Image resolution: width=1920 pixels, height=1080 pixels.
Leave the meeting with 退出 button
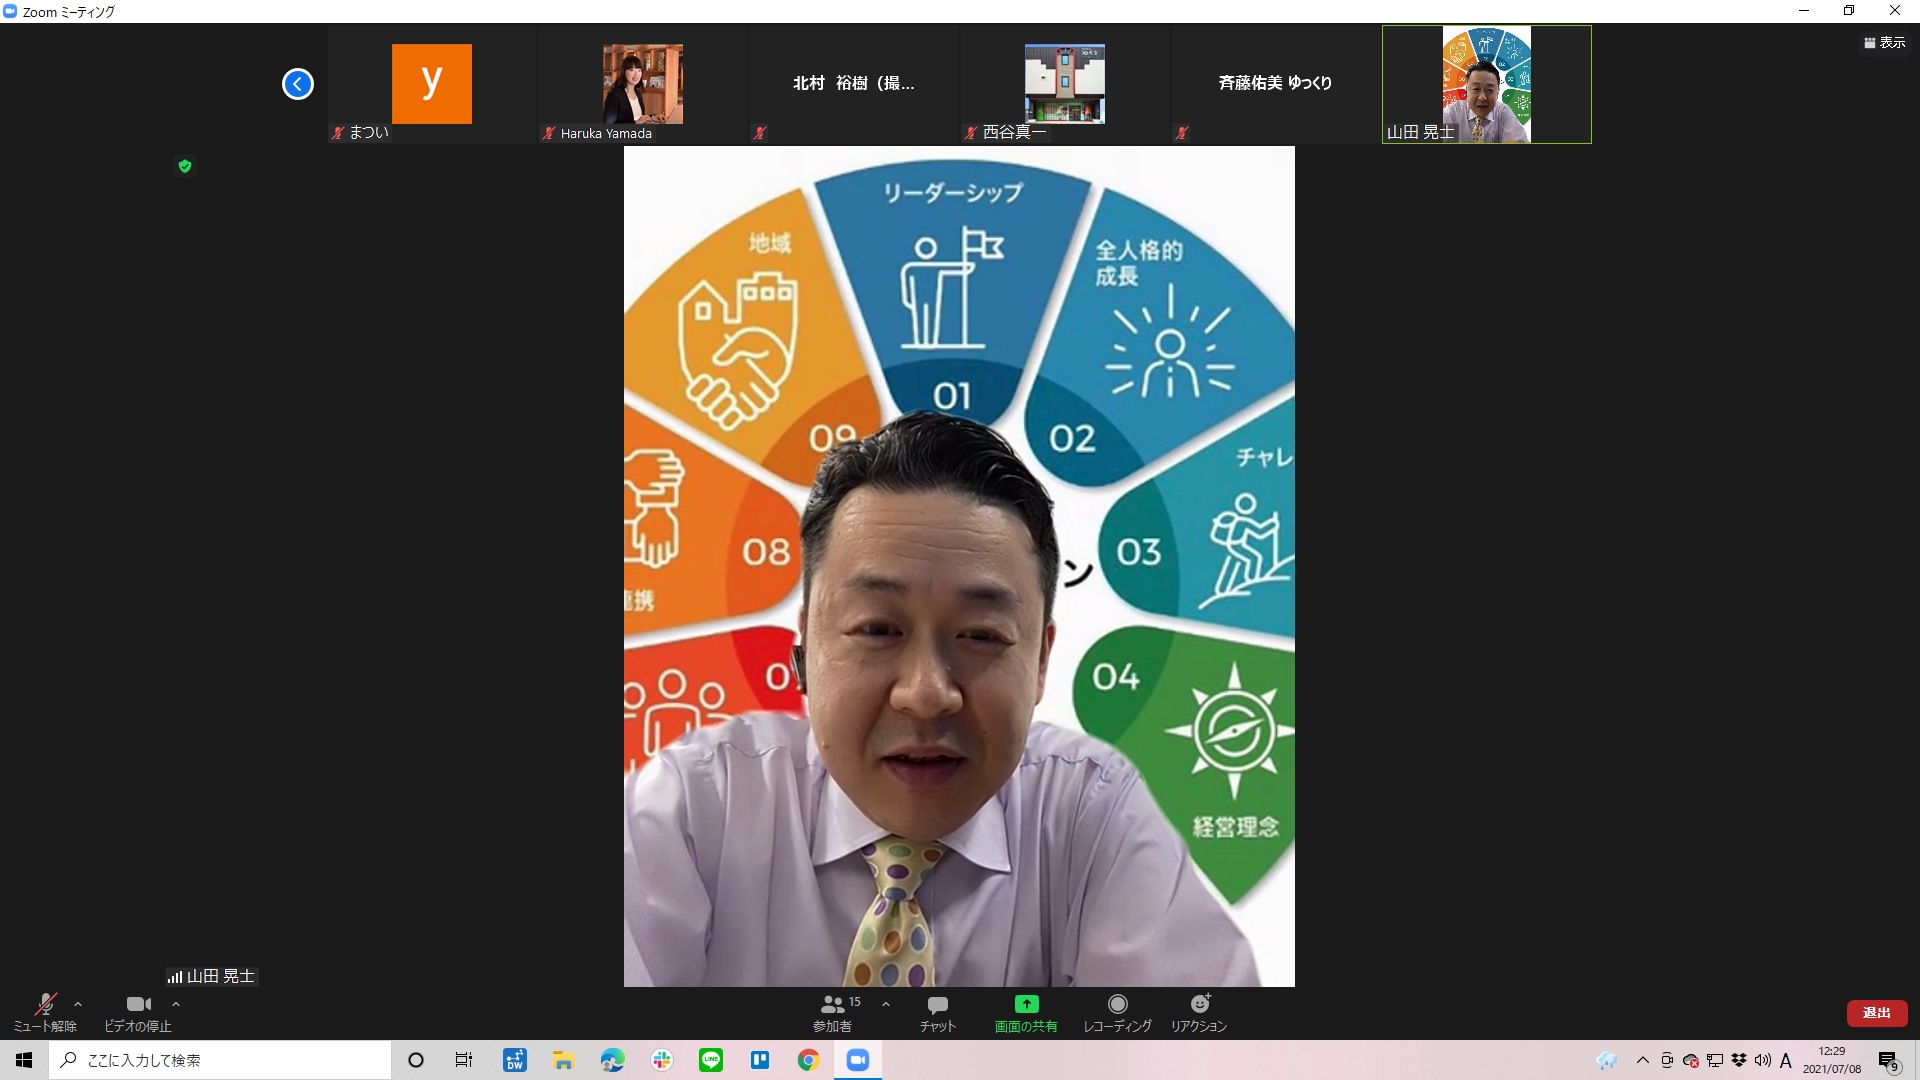(x=1877, y=1013)
